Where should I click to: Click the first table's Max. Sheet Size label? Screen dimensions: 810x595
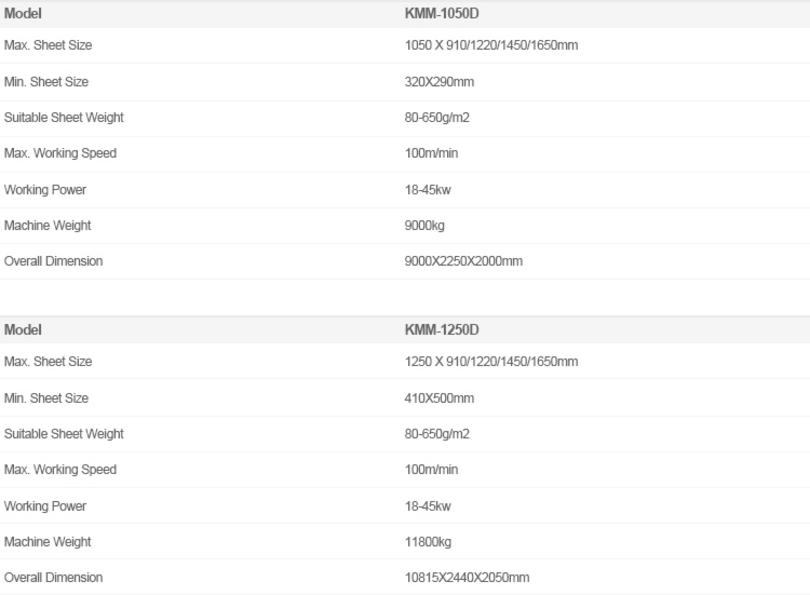pos(48,45)
